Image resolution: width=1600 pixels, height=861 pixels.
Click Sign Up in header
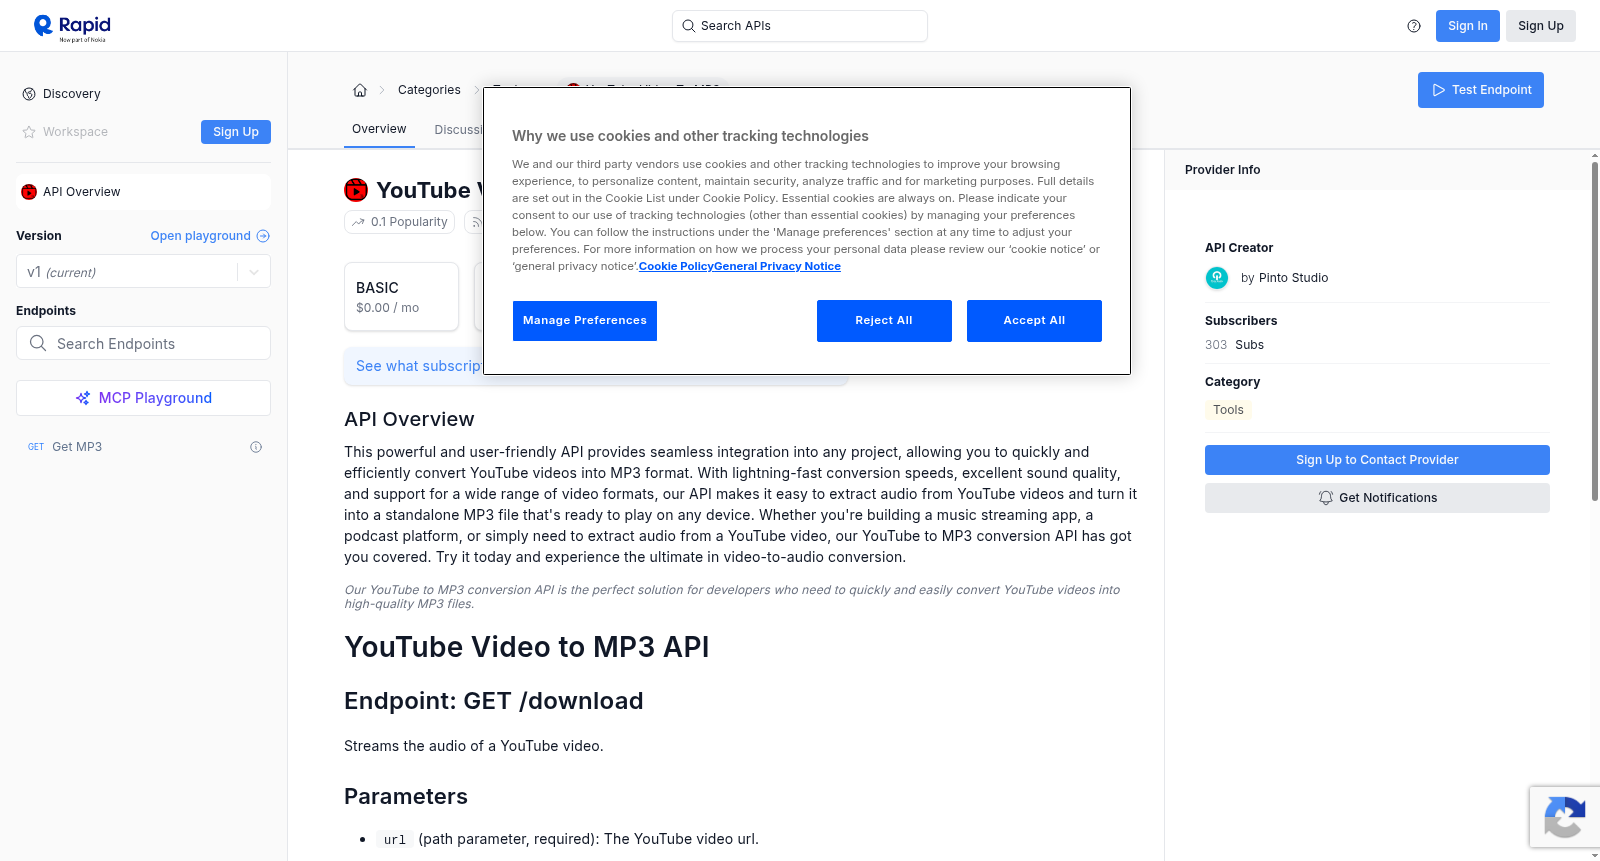pos(1541,26)
